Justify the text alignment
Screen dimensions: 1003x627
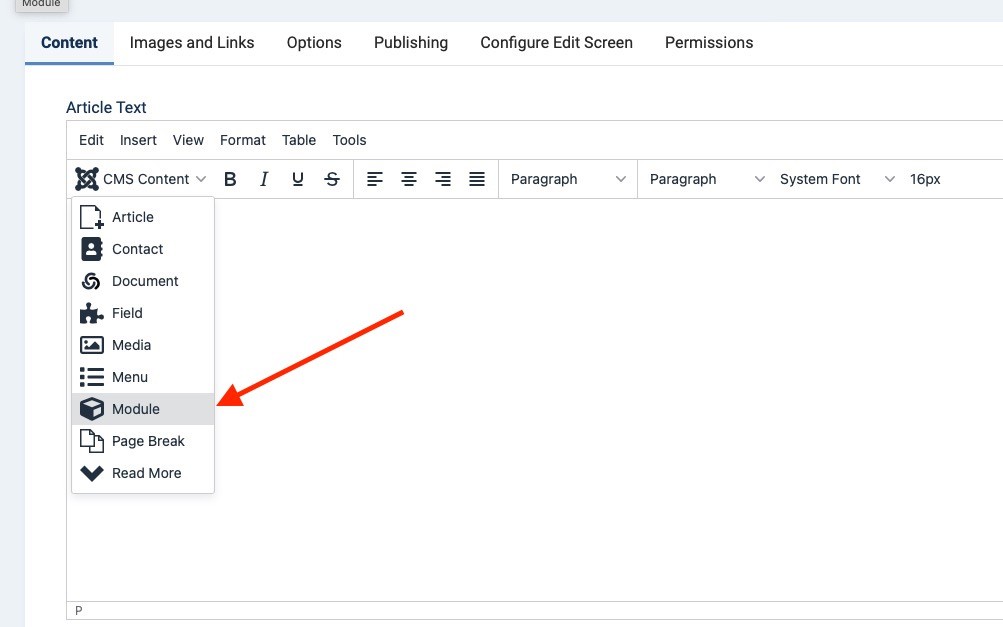[x=477, y=179]
